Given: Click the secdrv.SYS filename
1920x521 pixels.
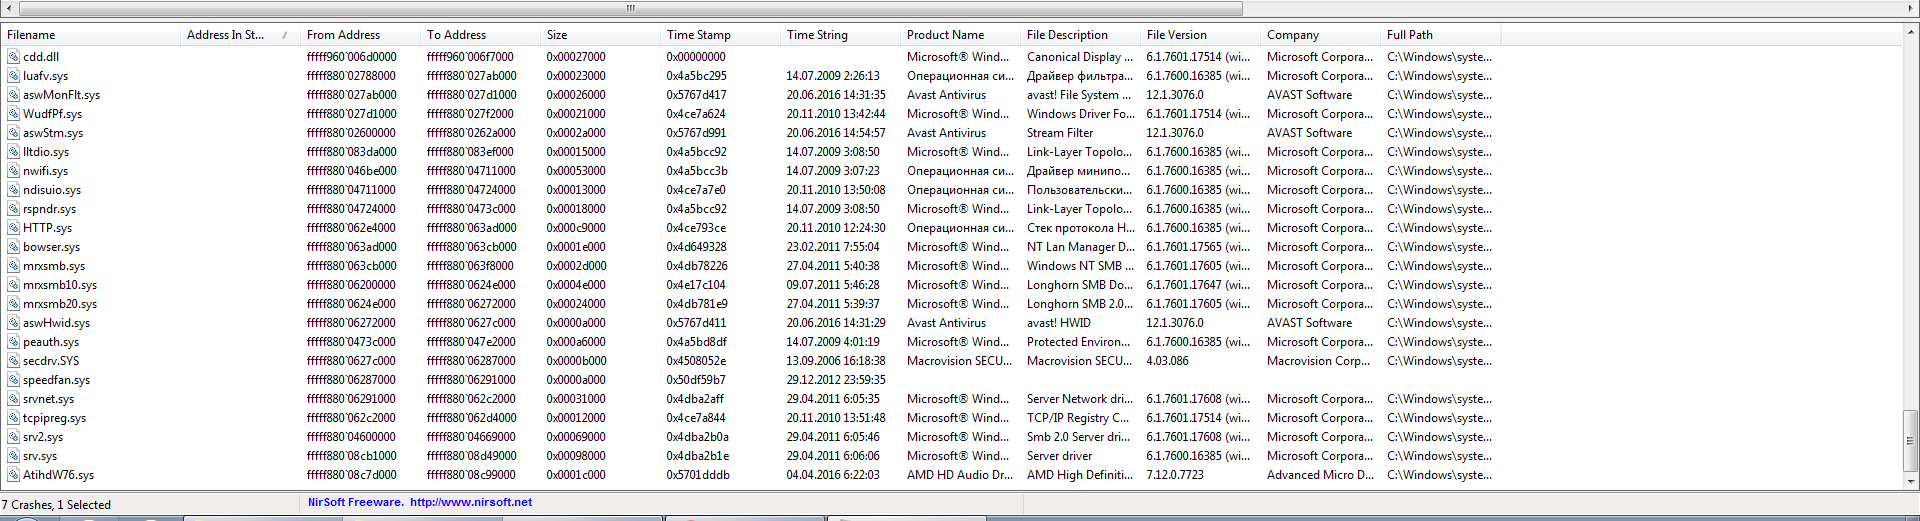Looking at the screenshot, I should pyautogui.click(x=51, y=361).
